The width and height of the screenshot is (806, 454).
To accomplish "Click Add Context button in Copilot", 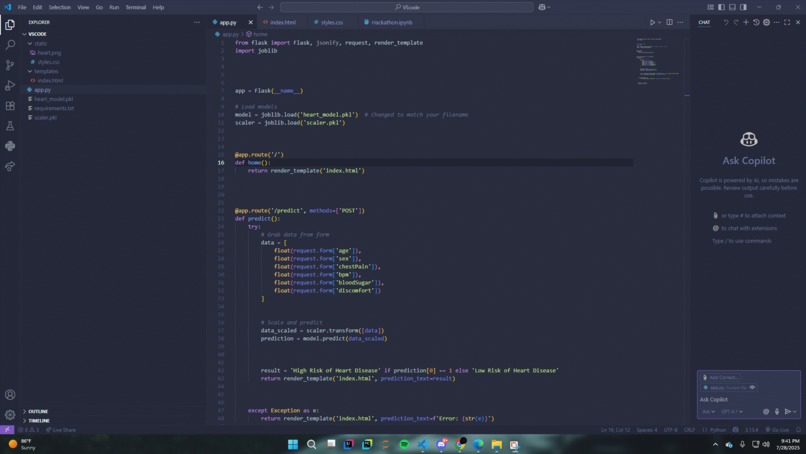I will 721,377.
